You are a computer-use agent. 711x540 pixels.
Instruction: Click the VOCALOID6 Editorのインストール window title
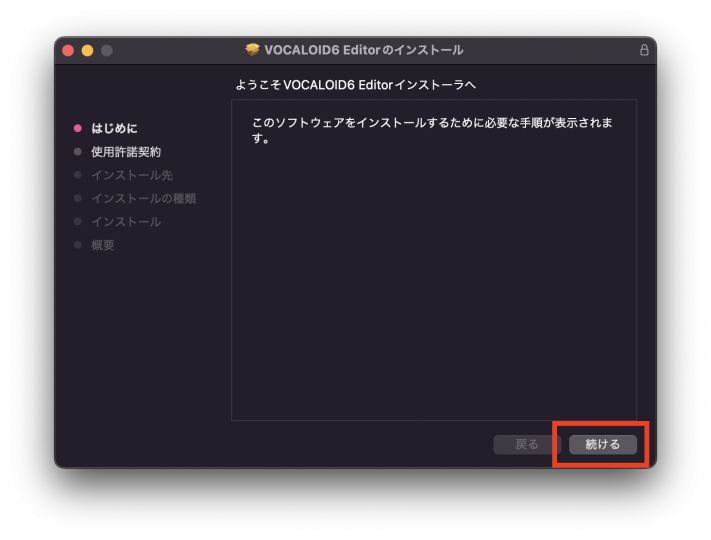click(x=363, y=50)
